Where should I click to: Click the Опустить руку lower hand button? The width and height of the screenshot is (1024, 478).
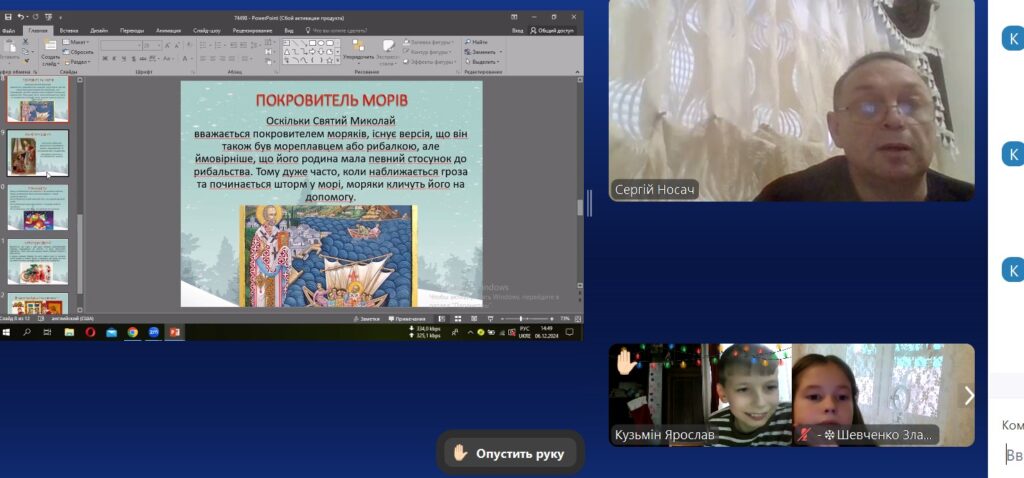coord(510,453)
